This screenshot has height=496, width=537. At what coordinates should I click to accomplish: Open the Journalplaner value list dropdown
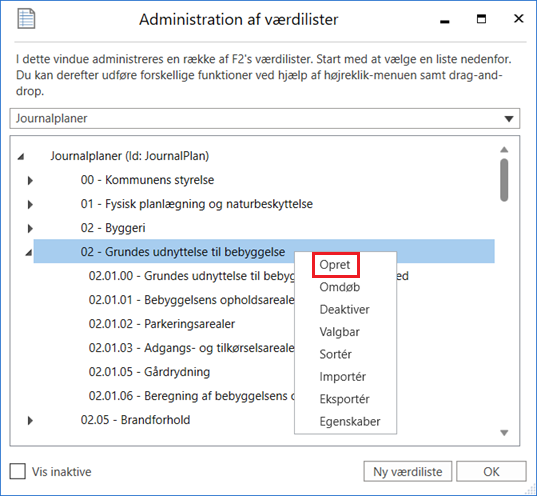click(509, 119)
